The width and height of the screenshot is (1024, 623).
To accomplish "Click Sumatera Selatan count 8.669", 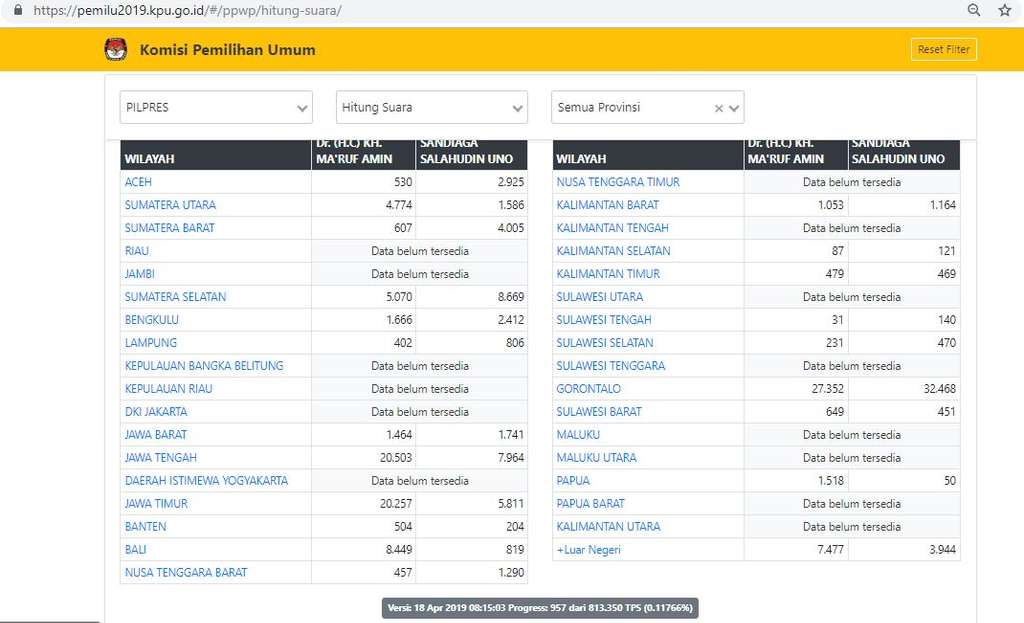I will 511,296.
